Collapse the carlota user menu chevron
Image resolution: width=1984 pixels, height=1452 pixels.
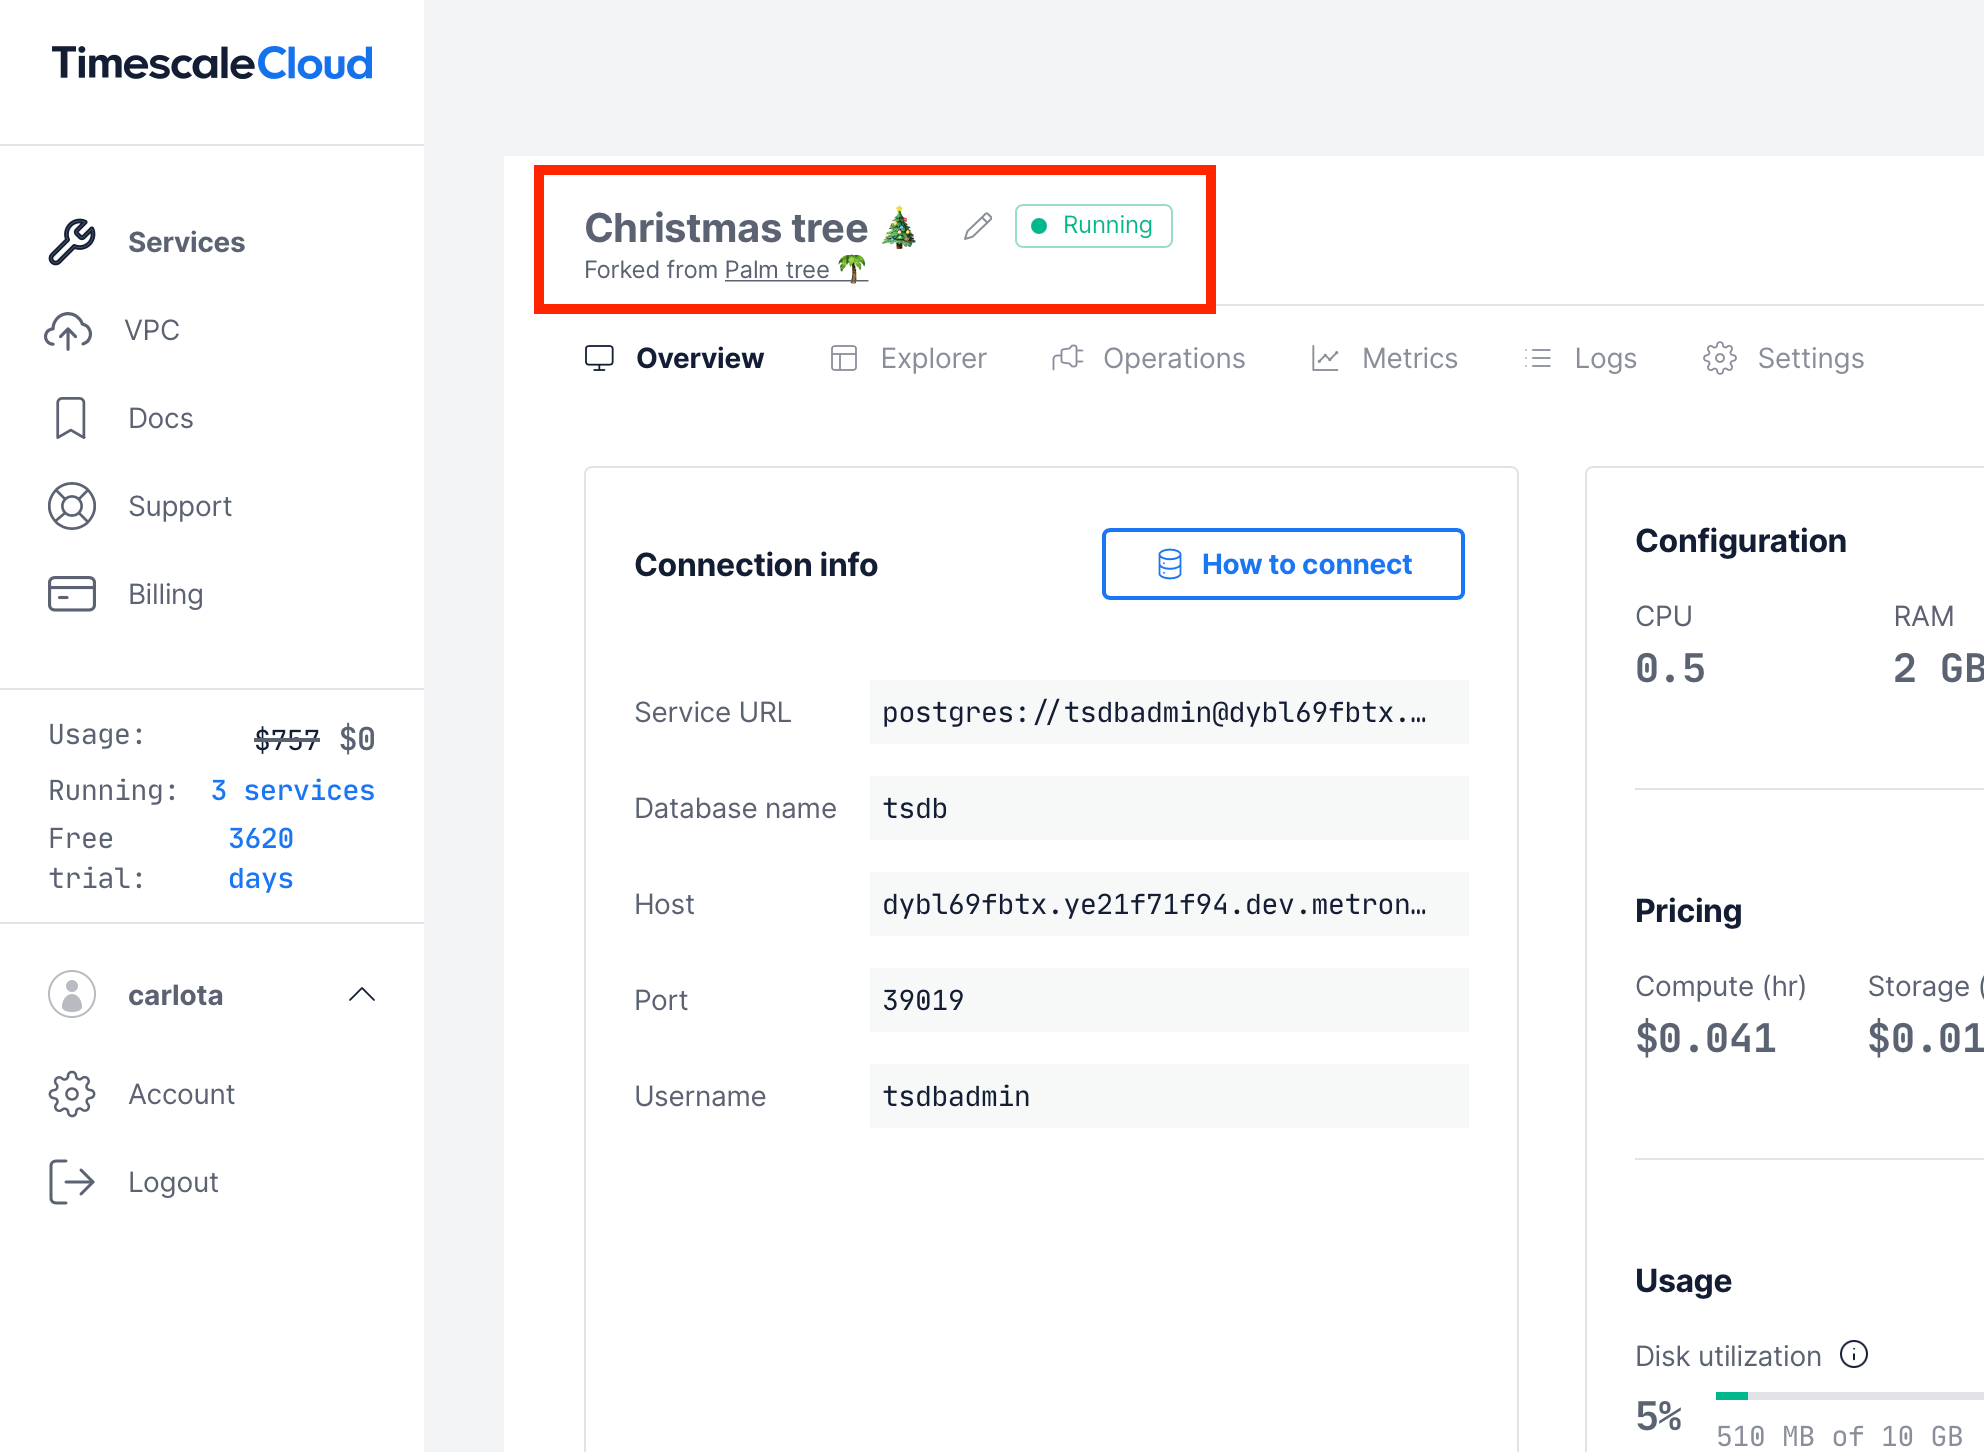362,994
